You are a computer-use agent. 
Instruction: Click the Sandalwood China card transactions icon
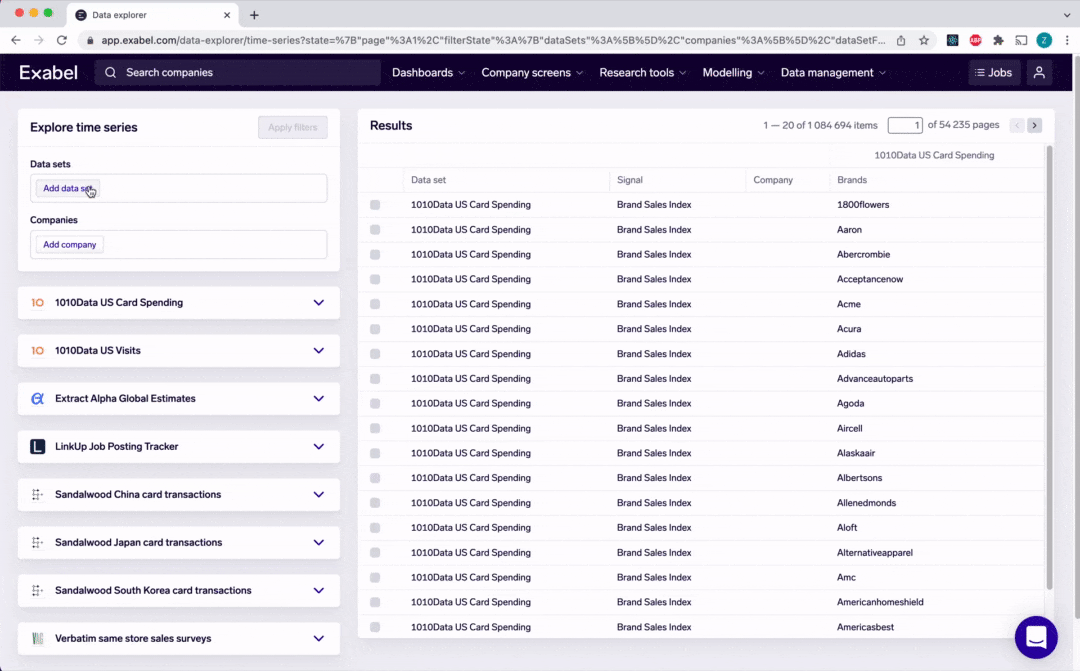pyautogui.click(x=37, y=495)
